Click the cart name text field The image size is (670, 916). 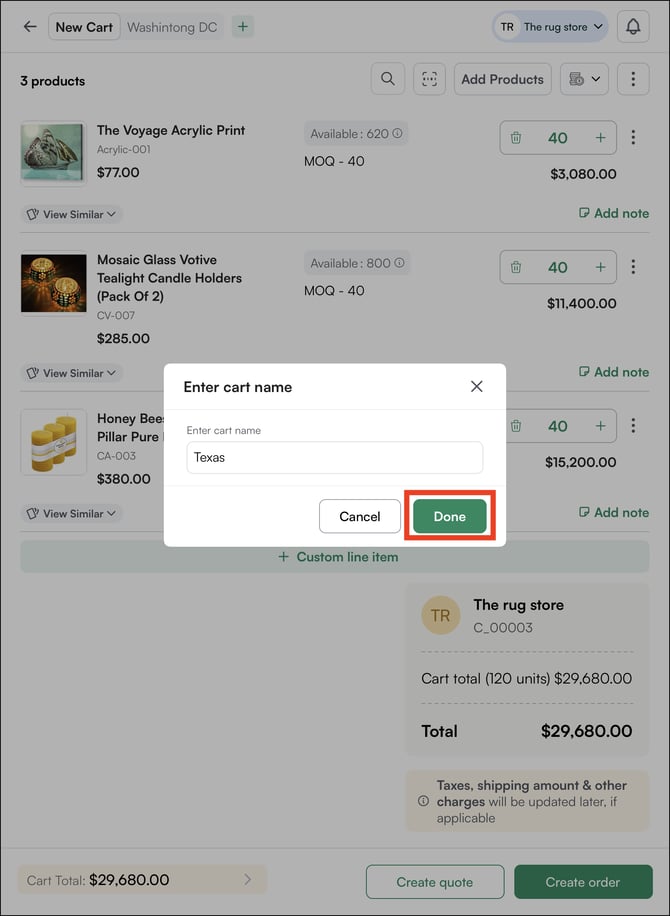pyautogui.click(x=335, y=457)
